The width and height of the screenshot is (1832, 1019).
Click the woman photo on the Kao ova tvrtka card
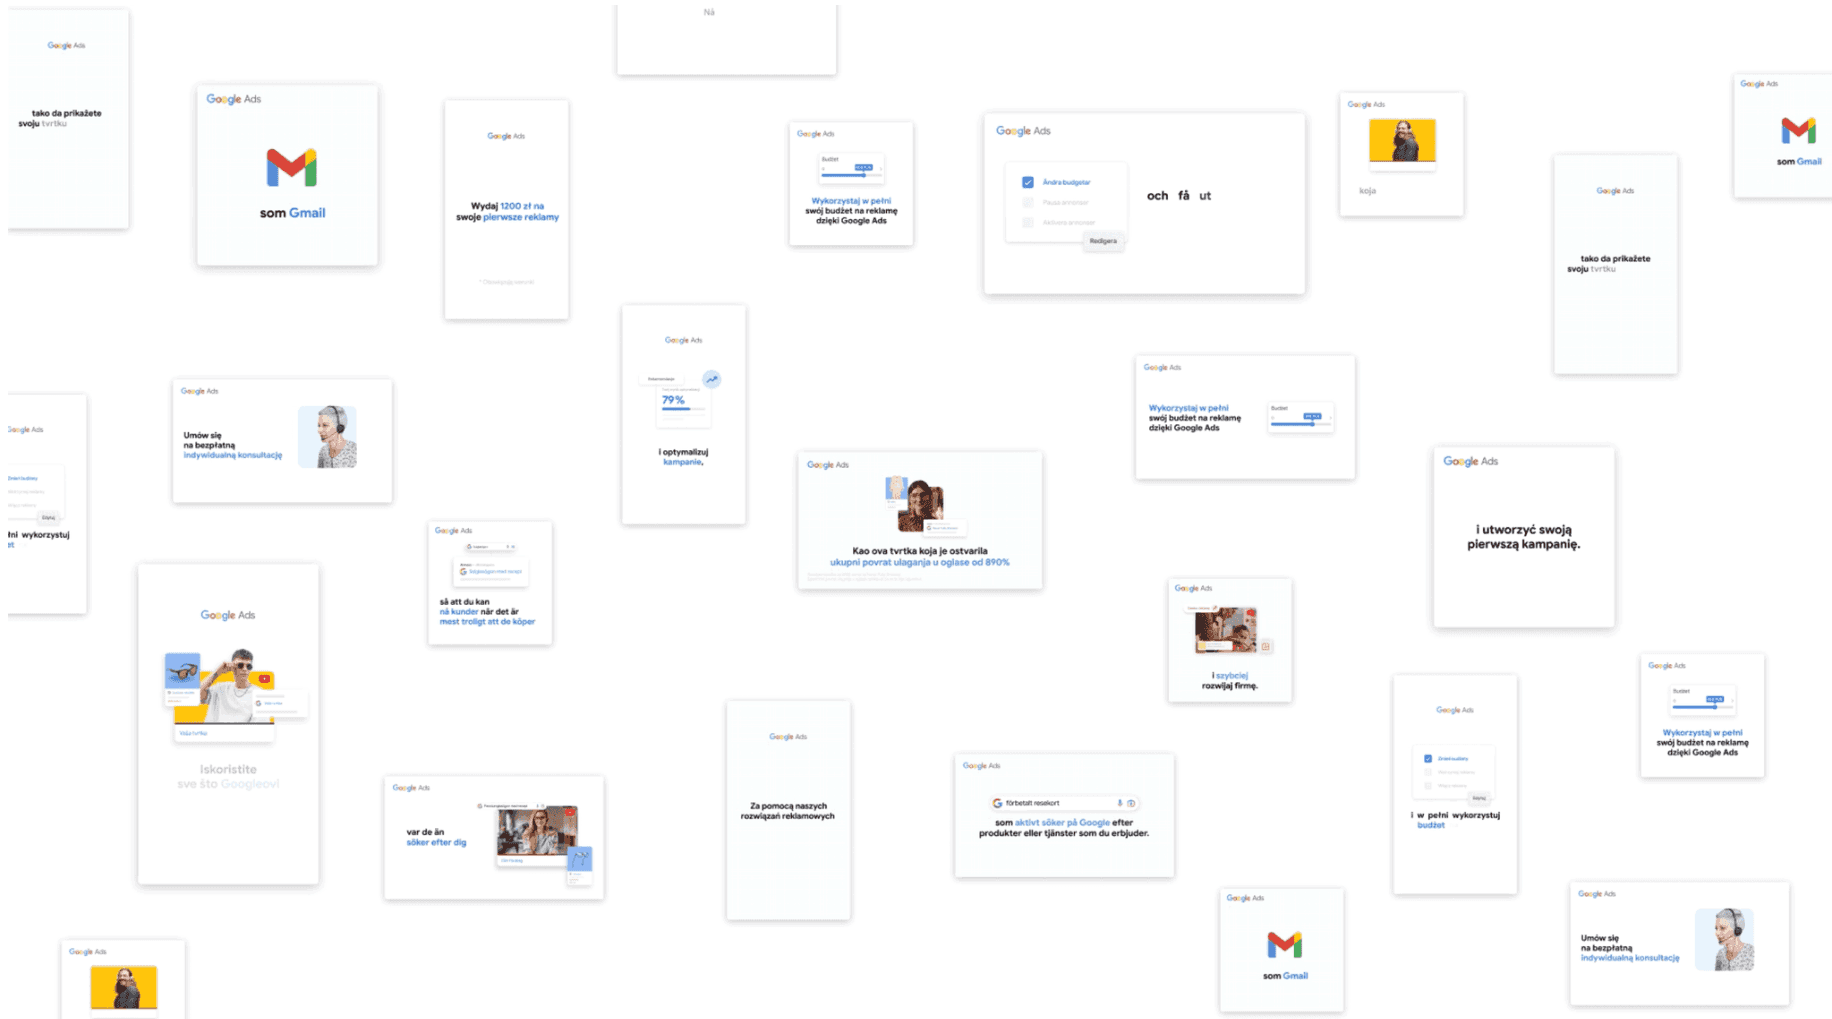pyautogui.click(x=920, y=506)
